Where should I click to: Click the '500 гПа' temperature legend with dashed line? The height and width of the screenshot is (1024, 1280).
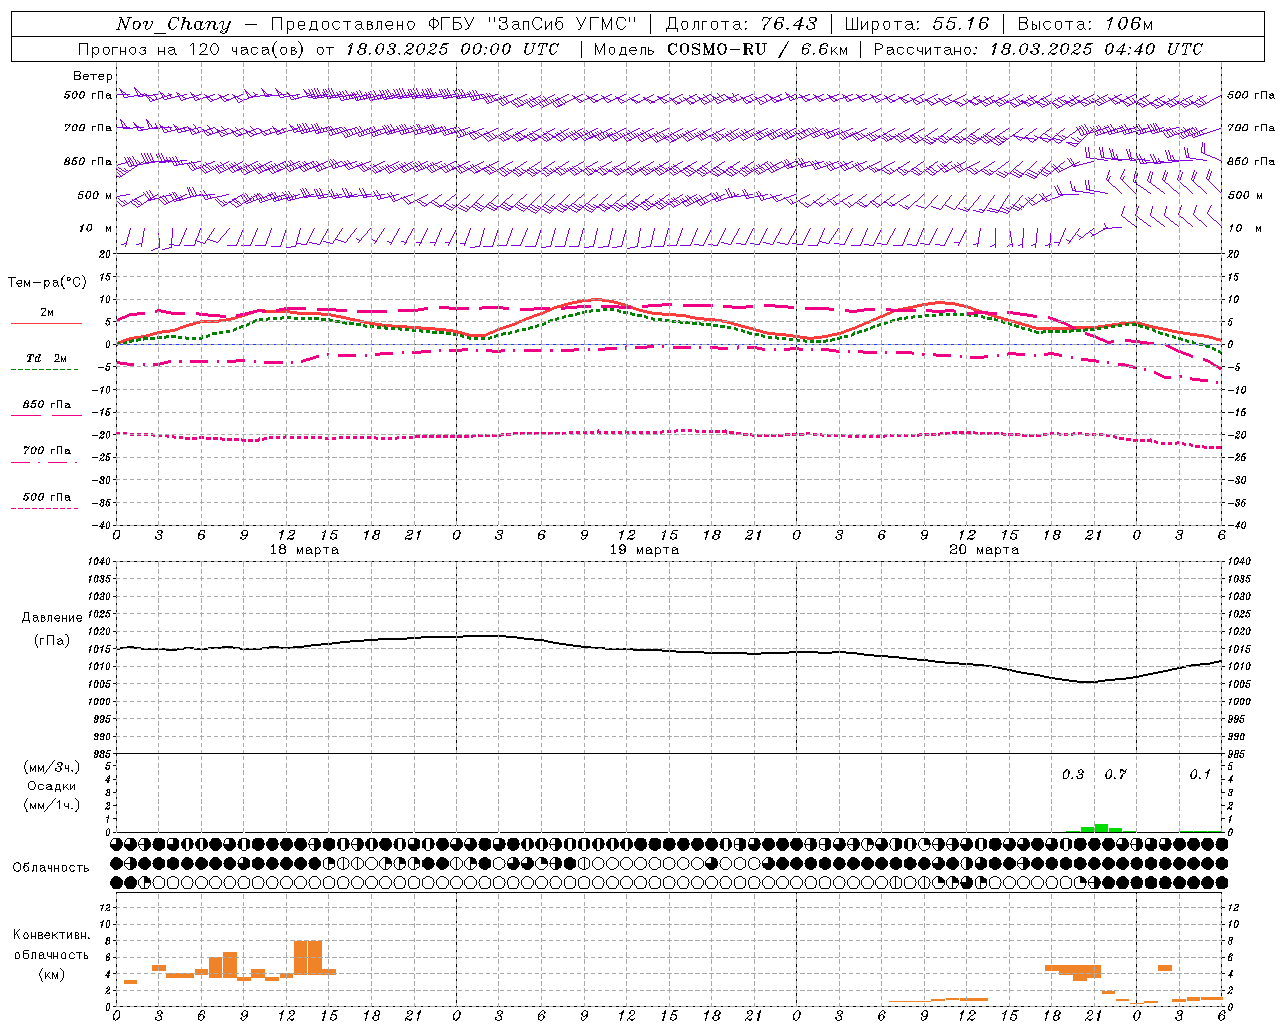[47, 497]
